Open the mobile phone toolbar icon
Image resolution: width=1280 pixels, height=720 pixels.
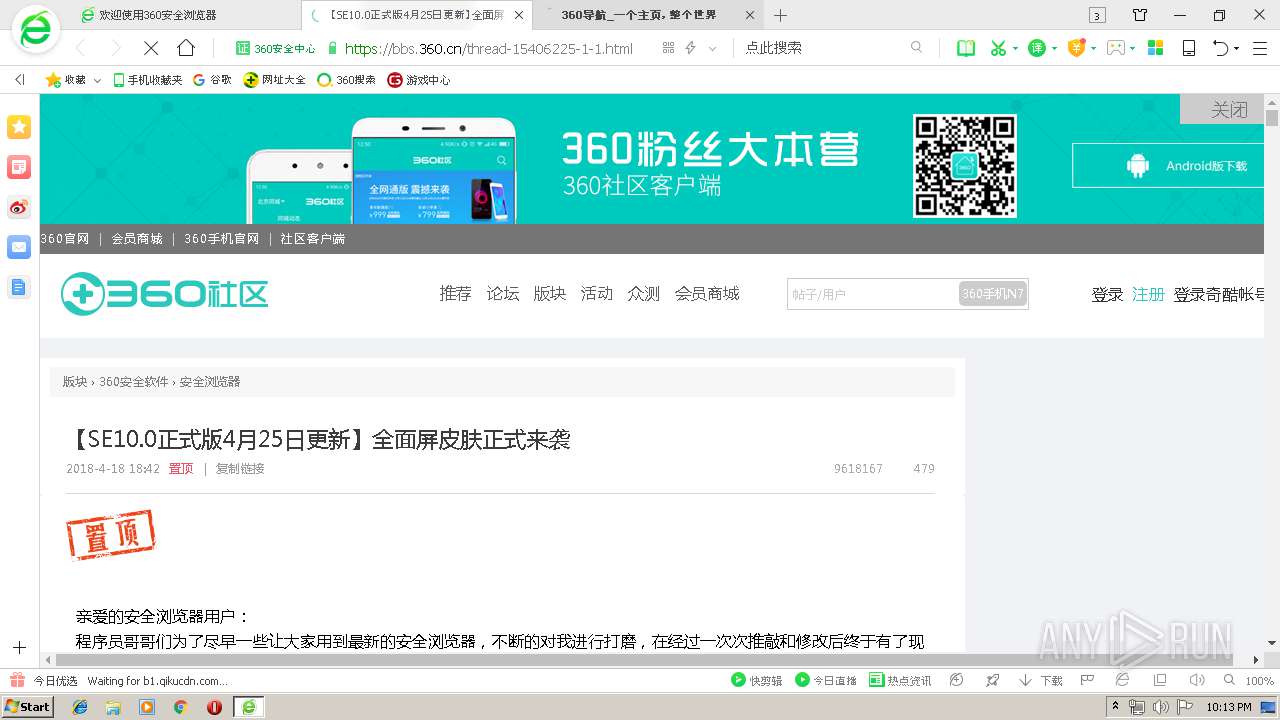coord(1189,48)
